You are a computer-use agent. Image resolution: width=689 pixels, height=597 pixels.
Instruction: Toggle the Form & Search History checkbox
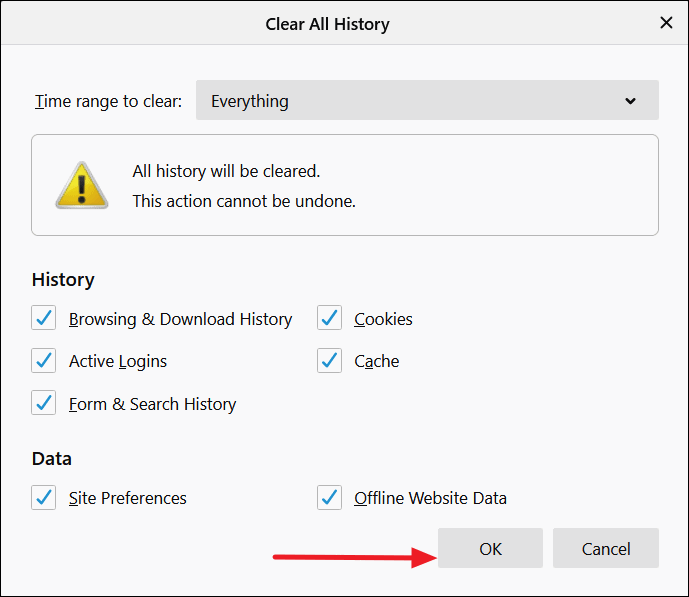pos(44,403)
